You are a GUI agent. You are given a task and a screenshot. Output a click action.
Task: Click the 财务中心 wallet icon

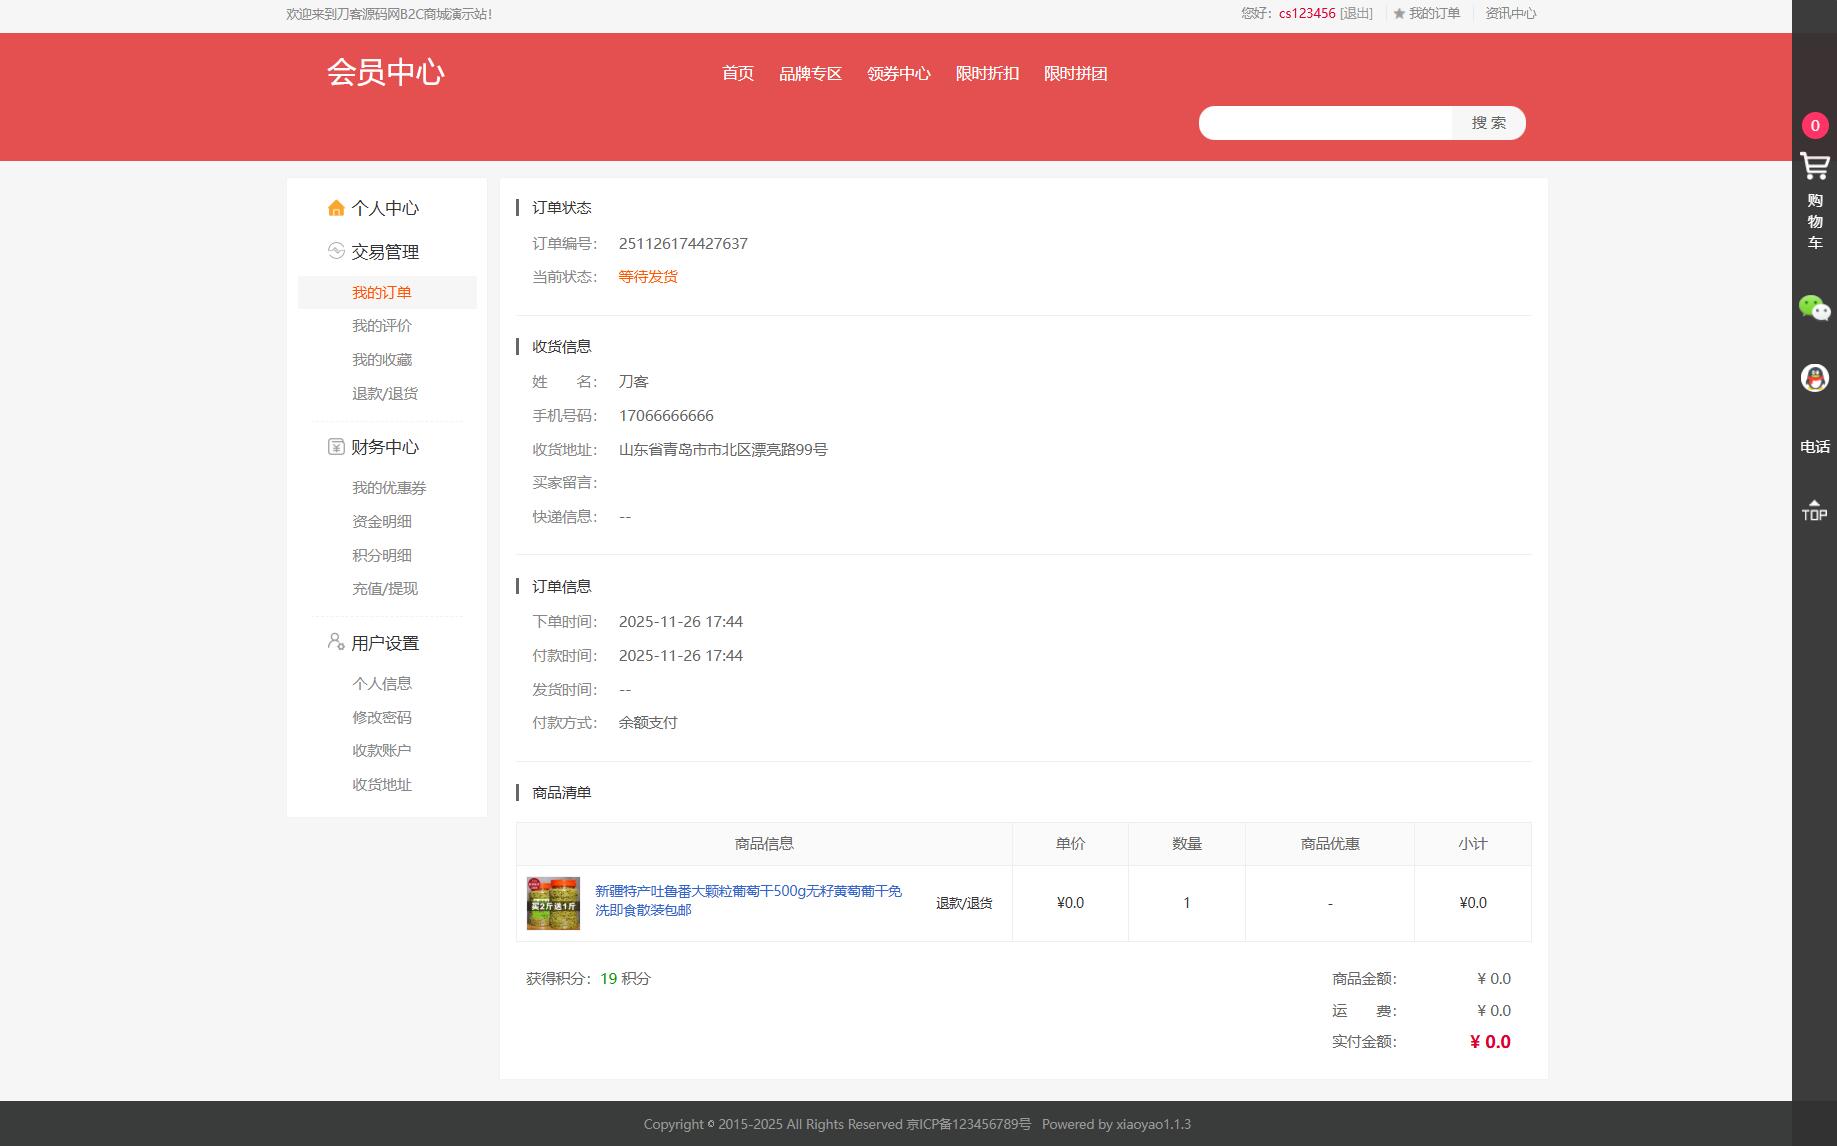point(334,447)
